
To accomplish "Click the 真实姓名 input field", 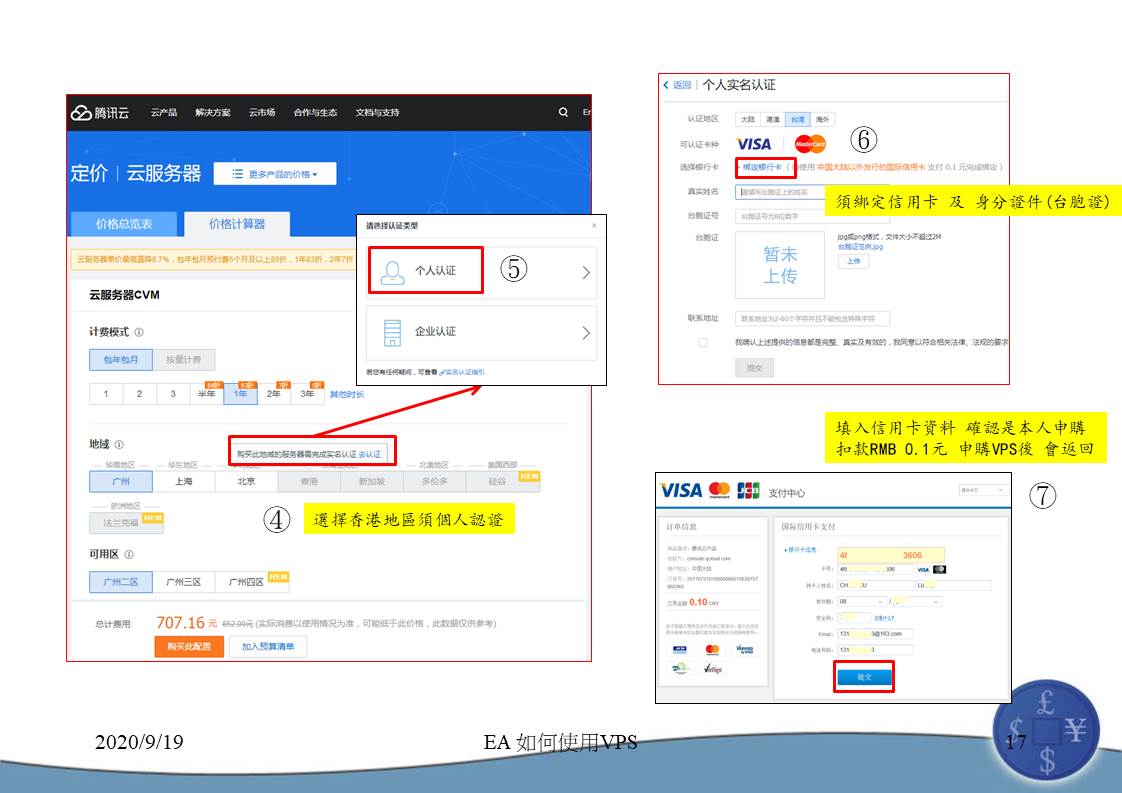I will tap(780, 192).
